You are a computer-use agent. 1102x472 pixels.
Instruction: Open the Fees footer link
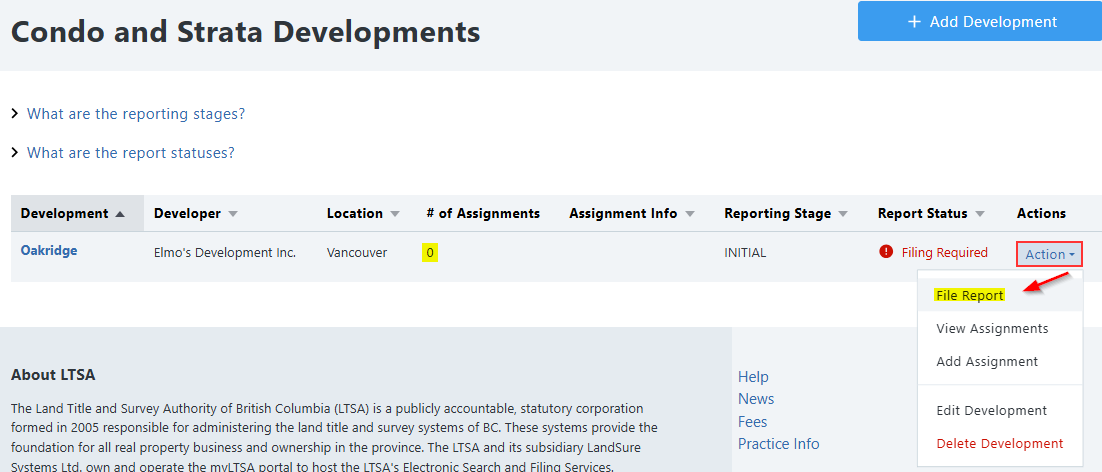click(752, 422)
